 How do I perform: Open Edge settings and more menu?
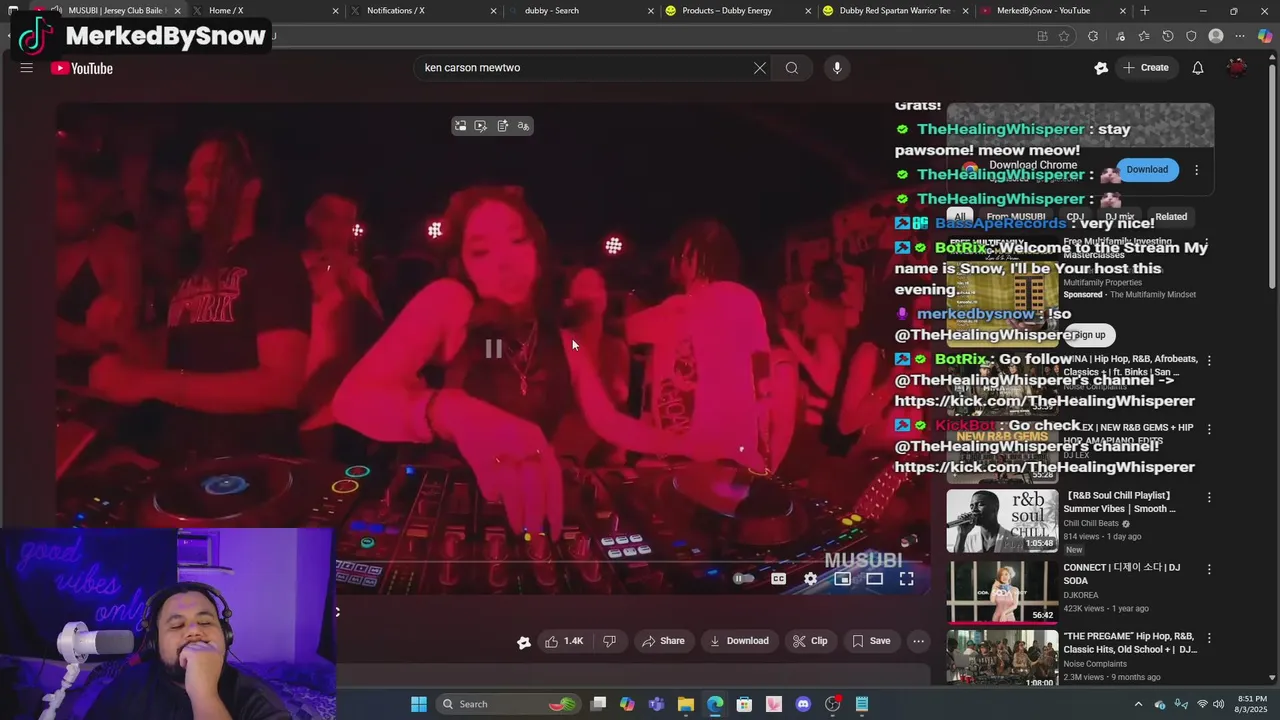pos(1241,36)
